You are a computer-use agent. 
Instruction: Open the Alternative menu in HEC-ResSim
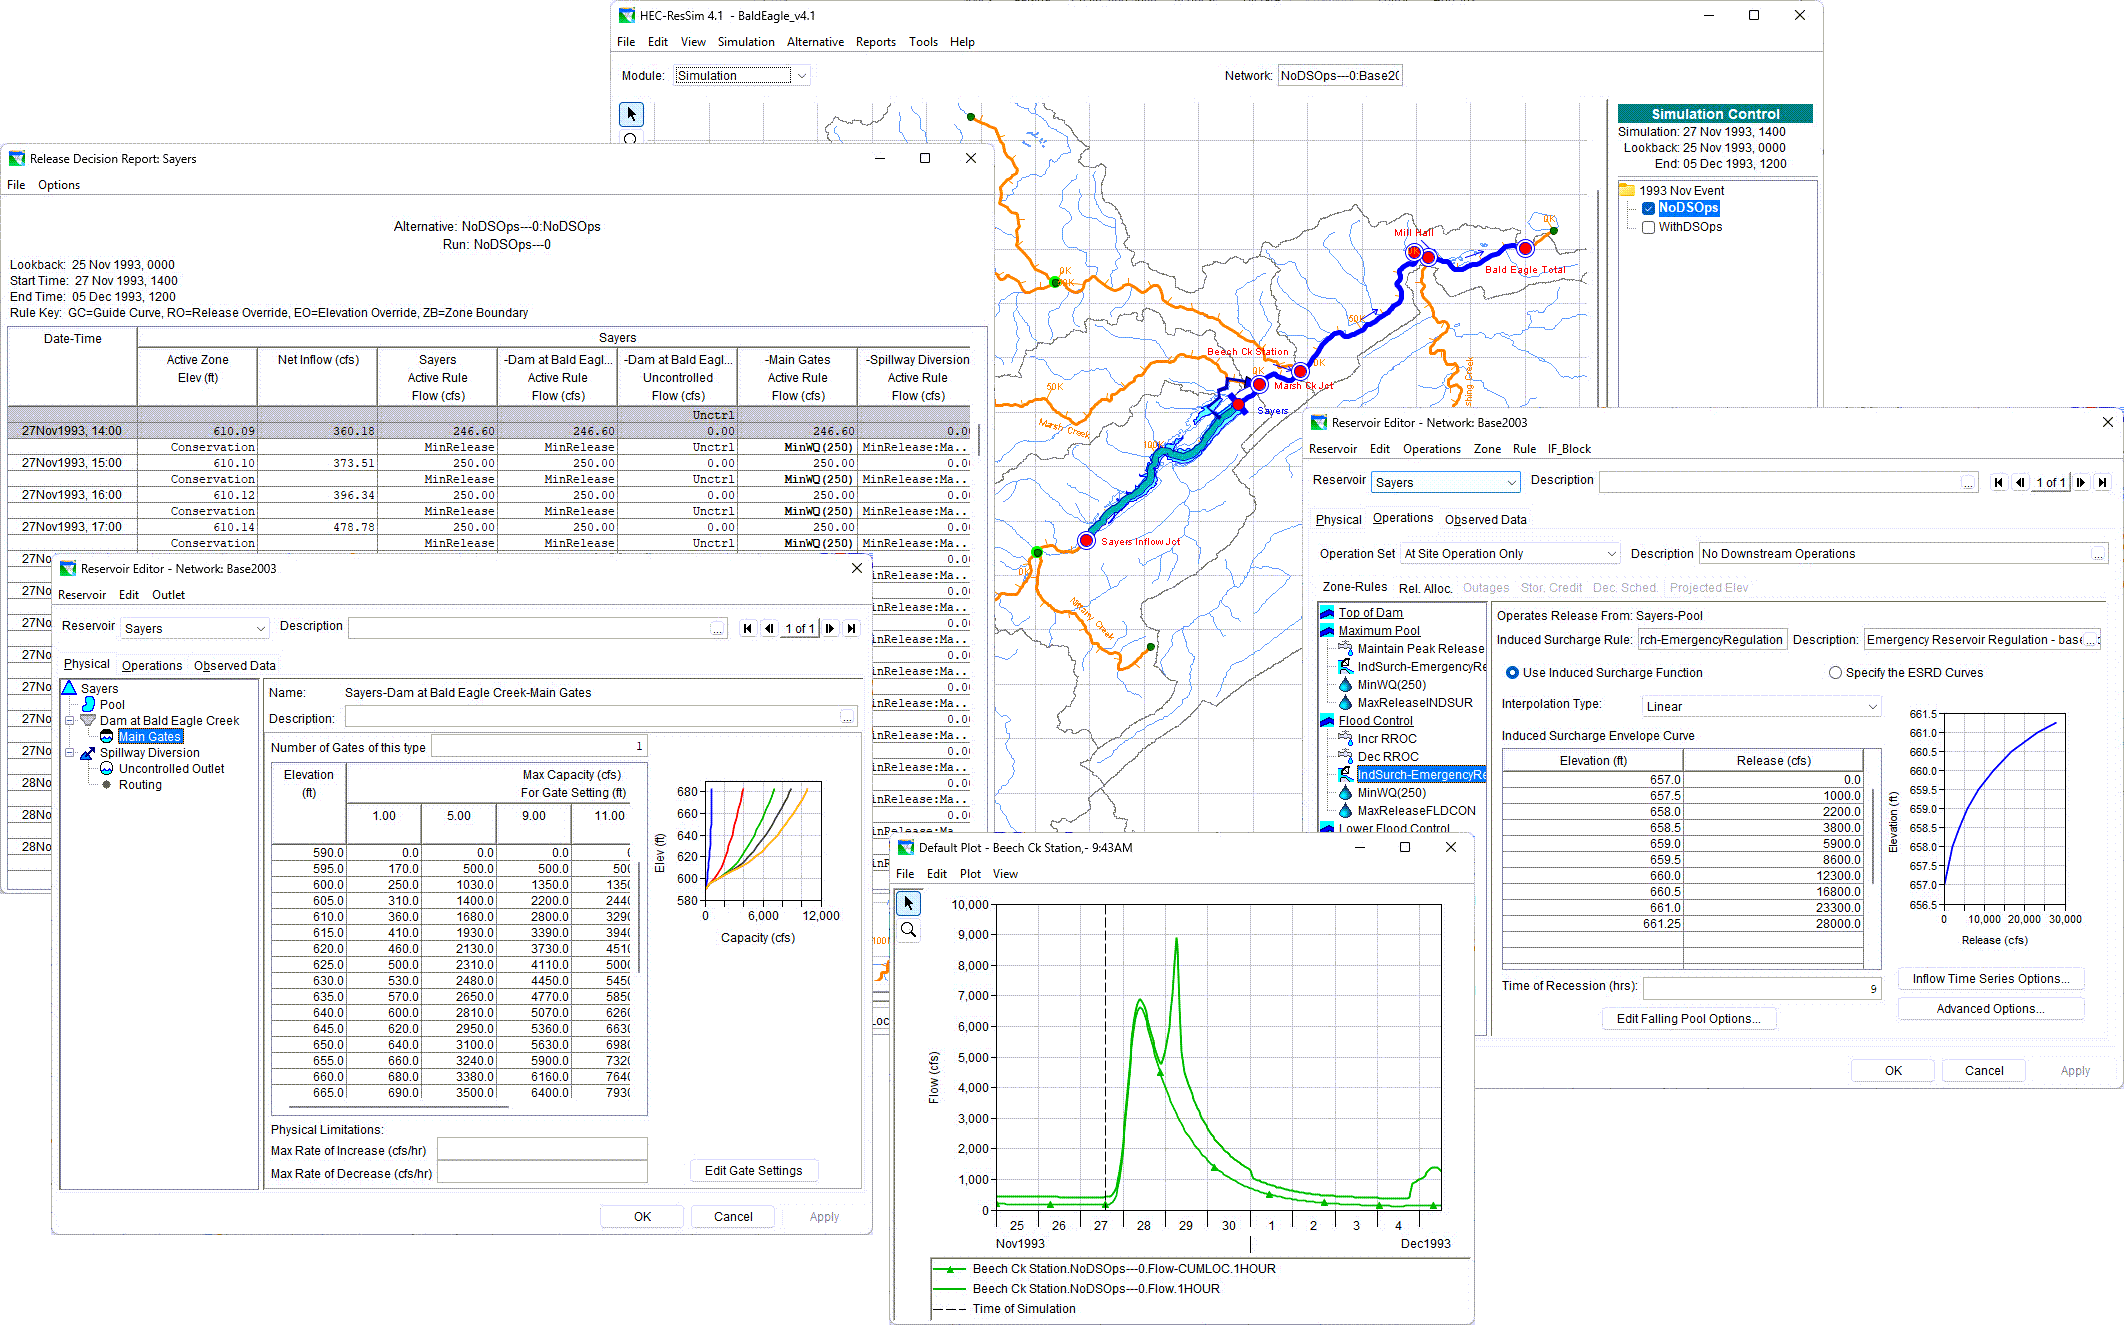pos(815,42)
